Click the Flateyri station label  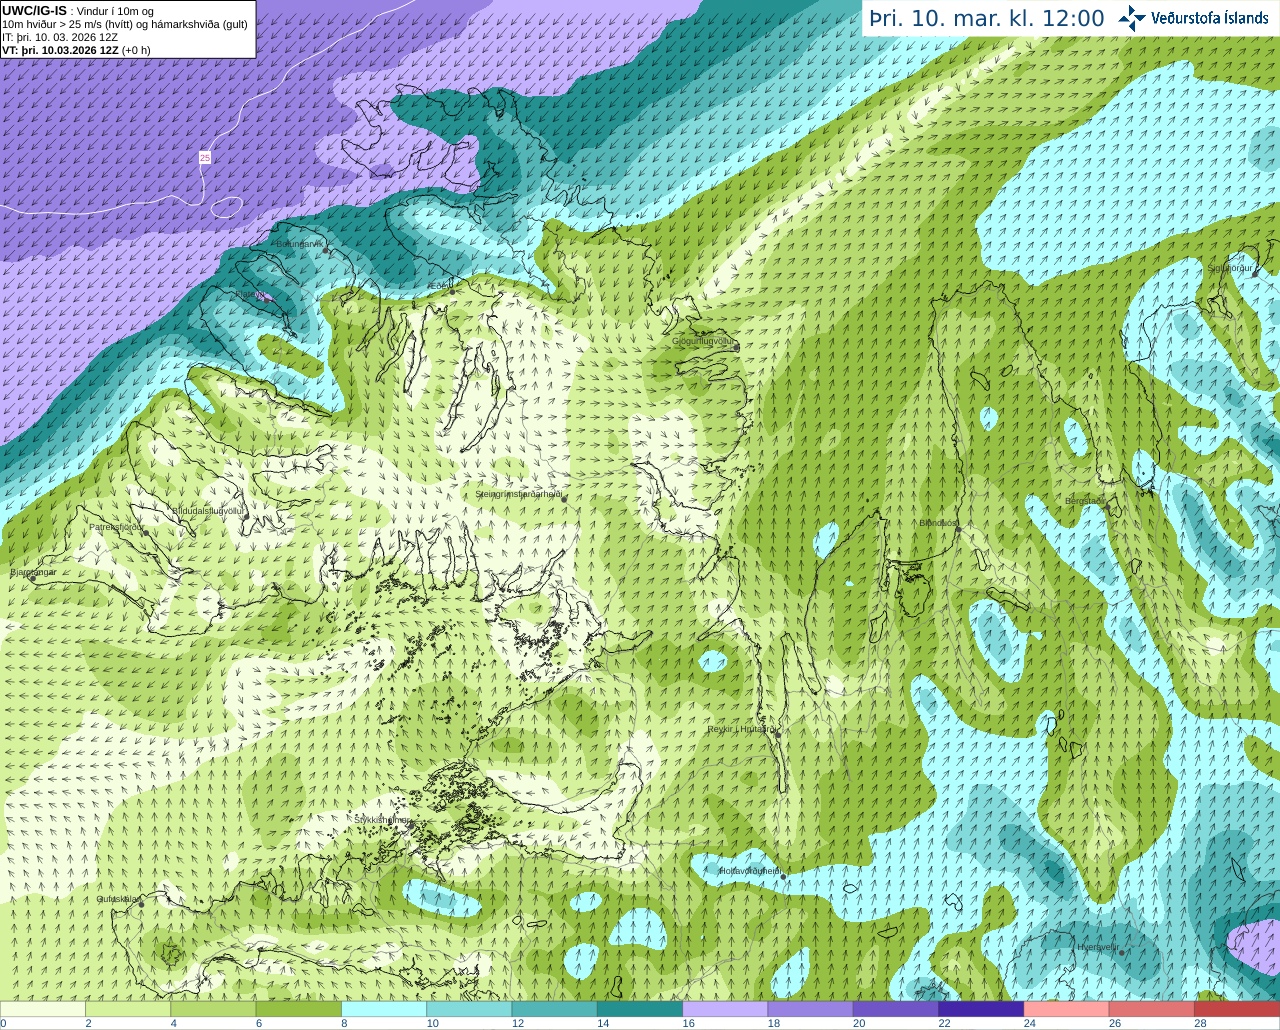(x=248, y=294)
